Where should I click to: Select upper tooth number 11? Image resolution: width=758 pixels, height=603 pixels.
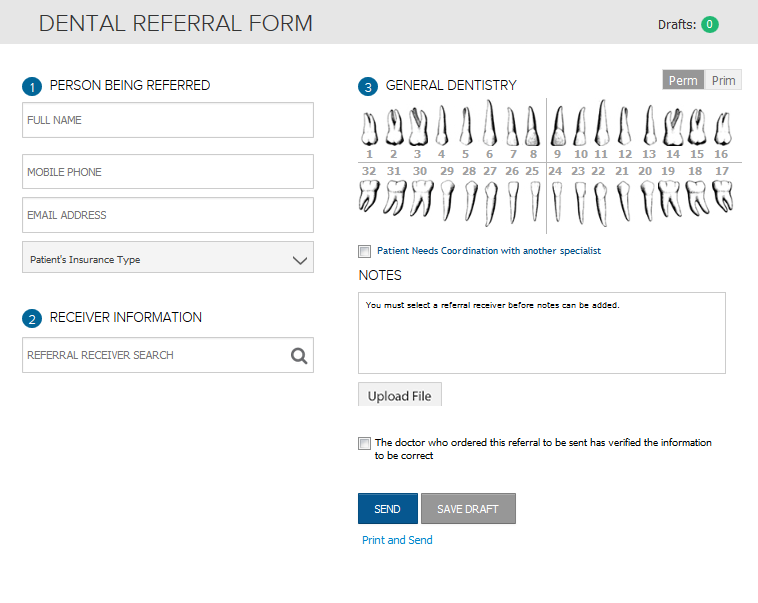pyautogui.click(x=600, y=125)
